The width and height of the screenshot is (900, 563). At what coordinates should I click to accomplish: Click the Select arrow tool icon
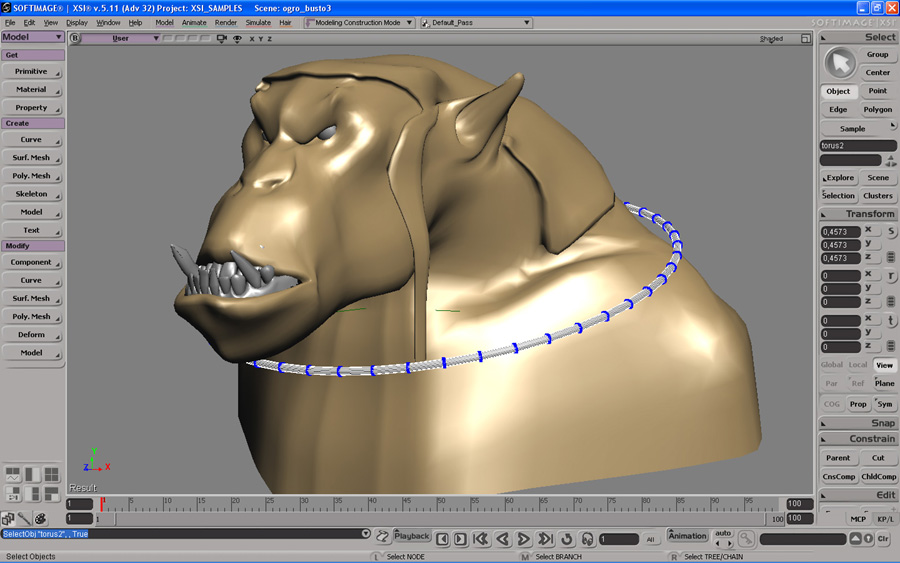click(x=839, y=63)
